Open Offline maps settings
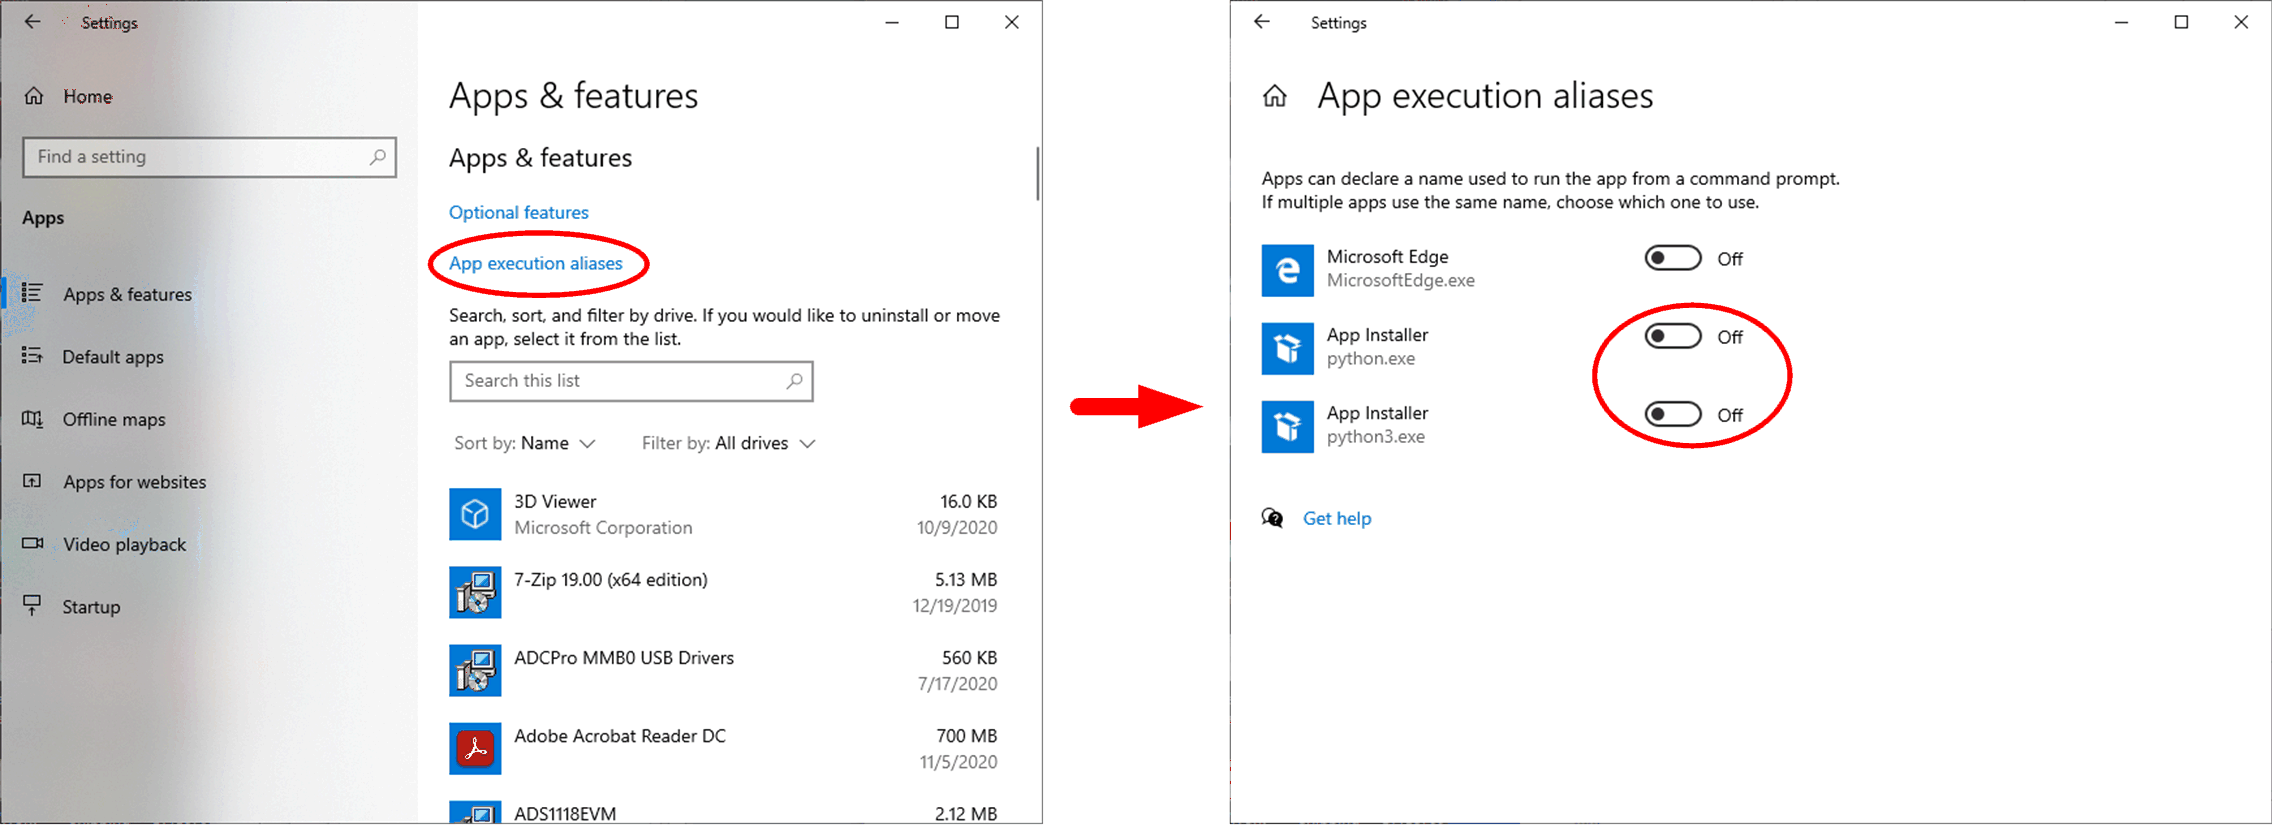The image size is (2273, 825). point(113,419)
